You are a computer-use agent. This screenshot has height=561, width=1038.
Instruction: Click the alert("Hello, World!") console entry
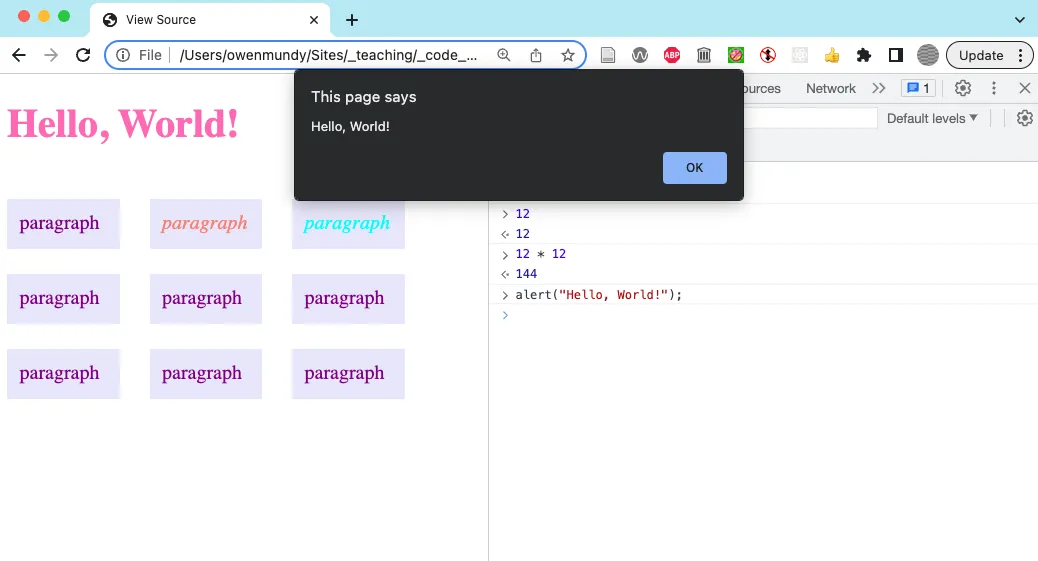pos(598,295)
